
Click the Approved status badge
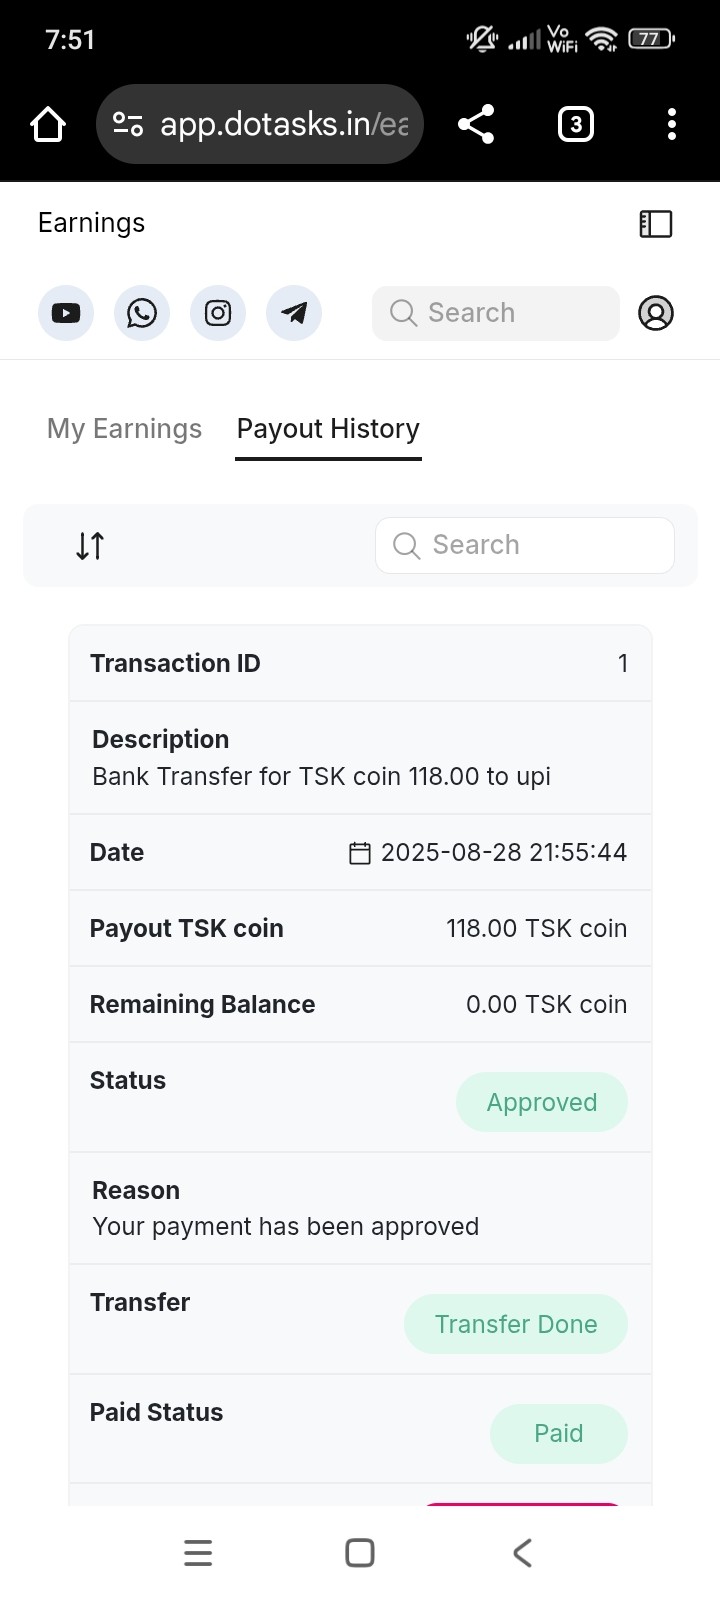point(542,1102)
